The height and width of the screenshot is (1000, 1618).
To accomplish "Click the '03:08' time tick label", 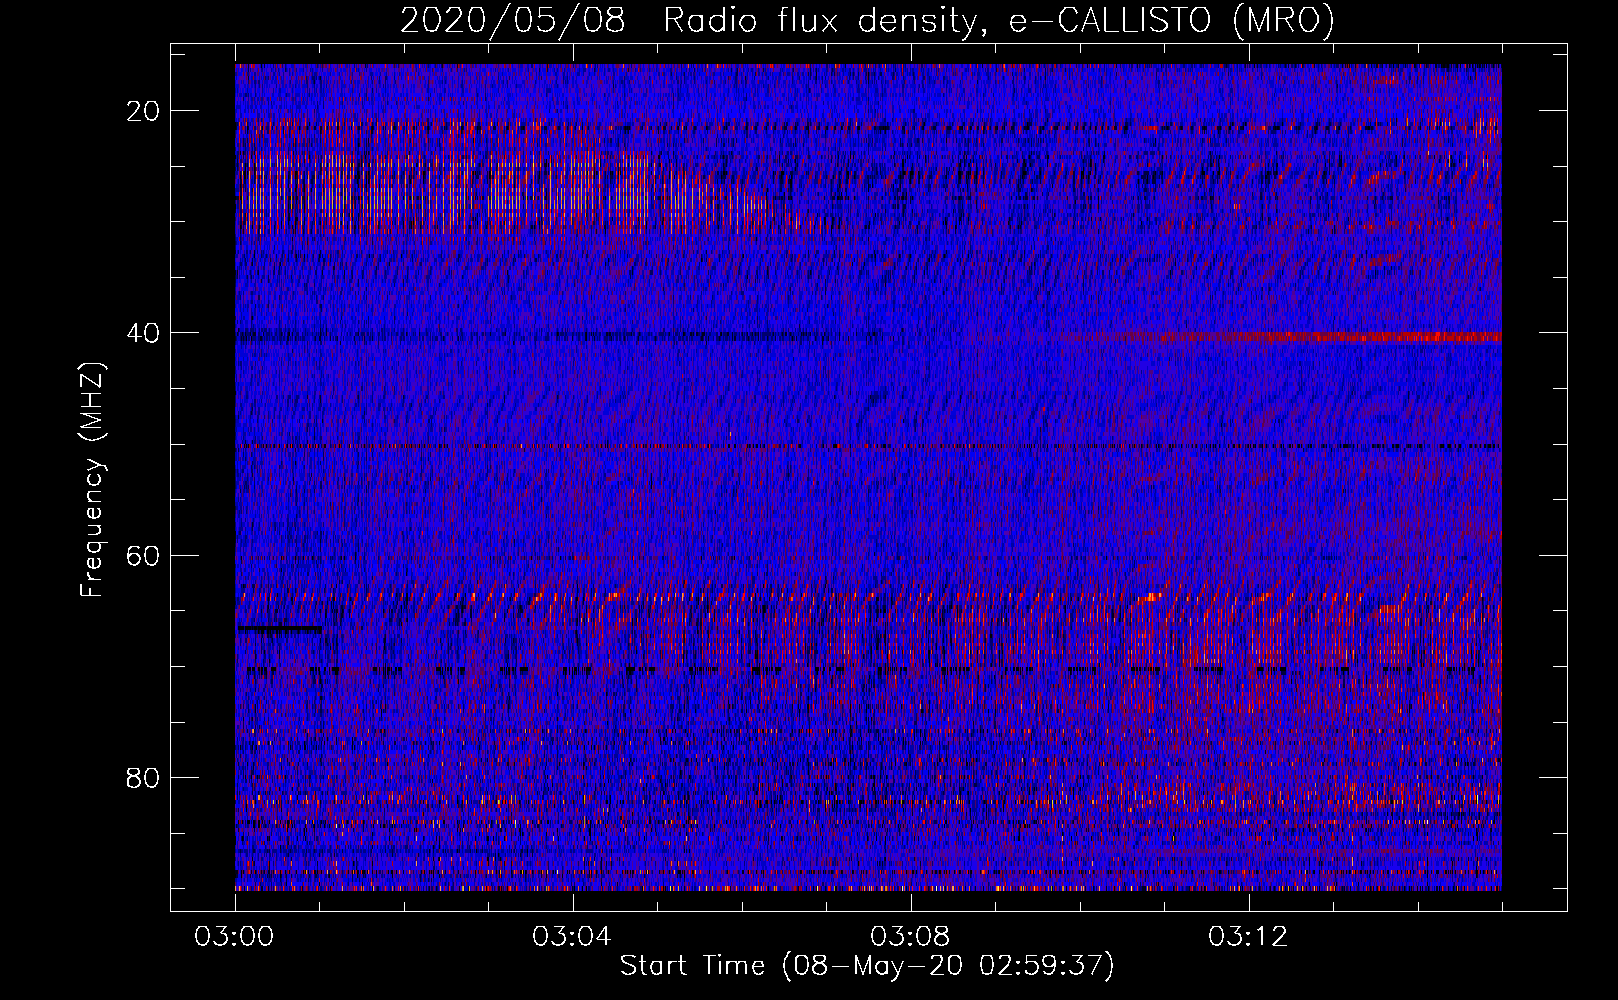I will pyautogui.click(x=910, y=937).
